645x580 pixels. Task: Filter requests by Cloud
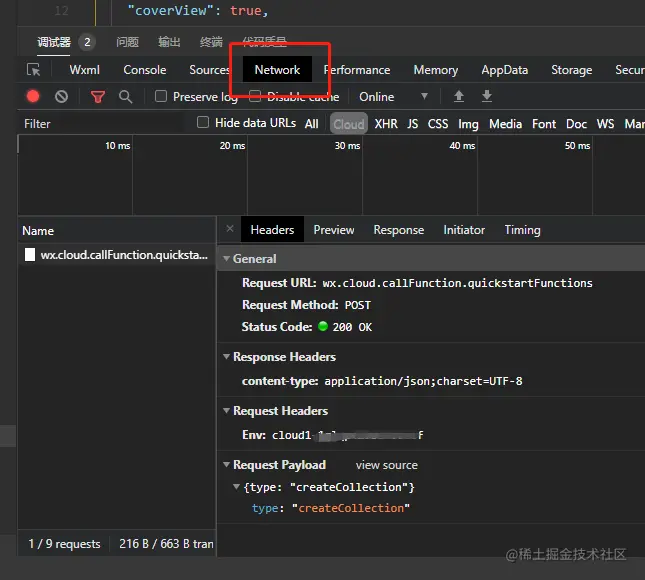coord(349,124)
